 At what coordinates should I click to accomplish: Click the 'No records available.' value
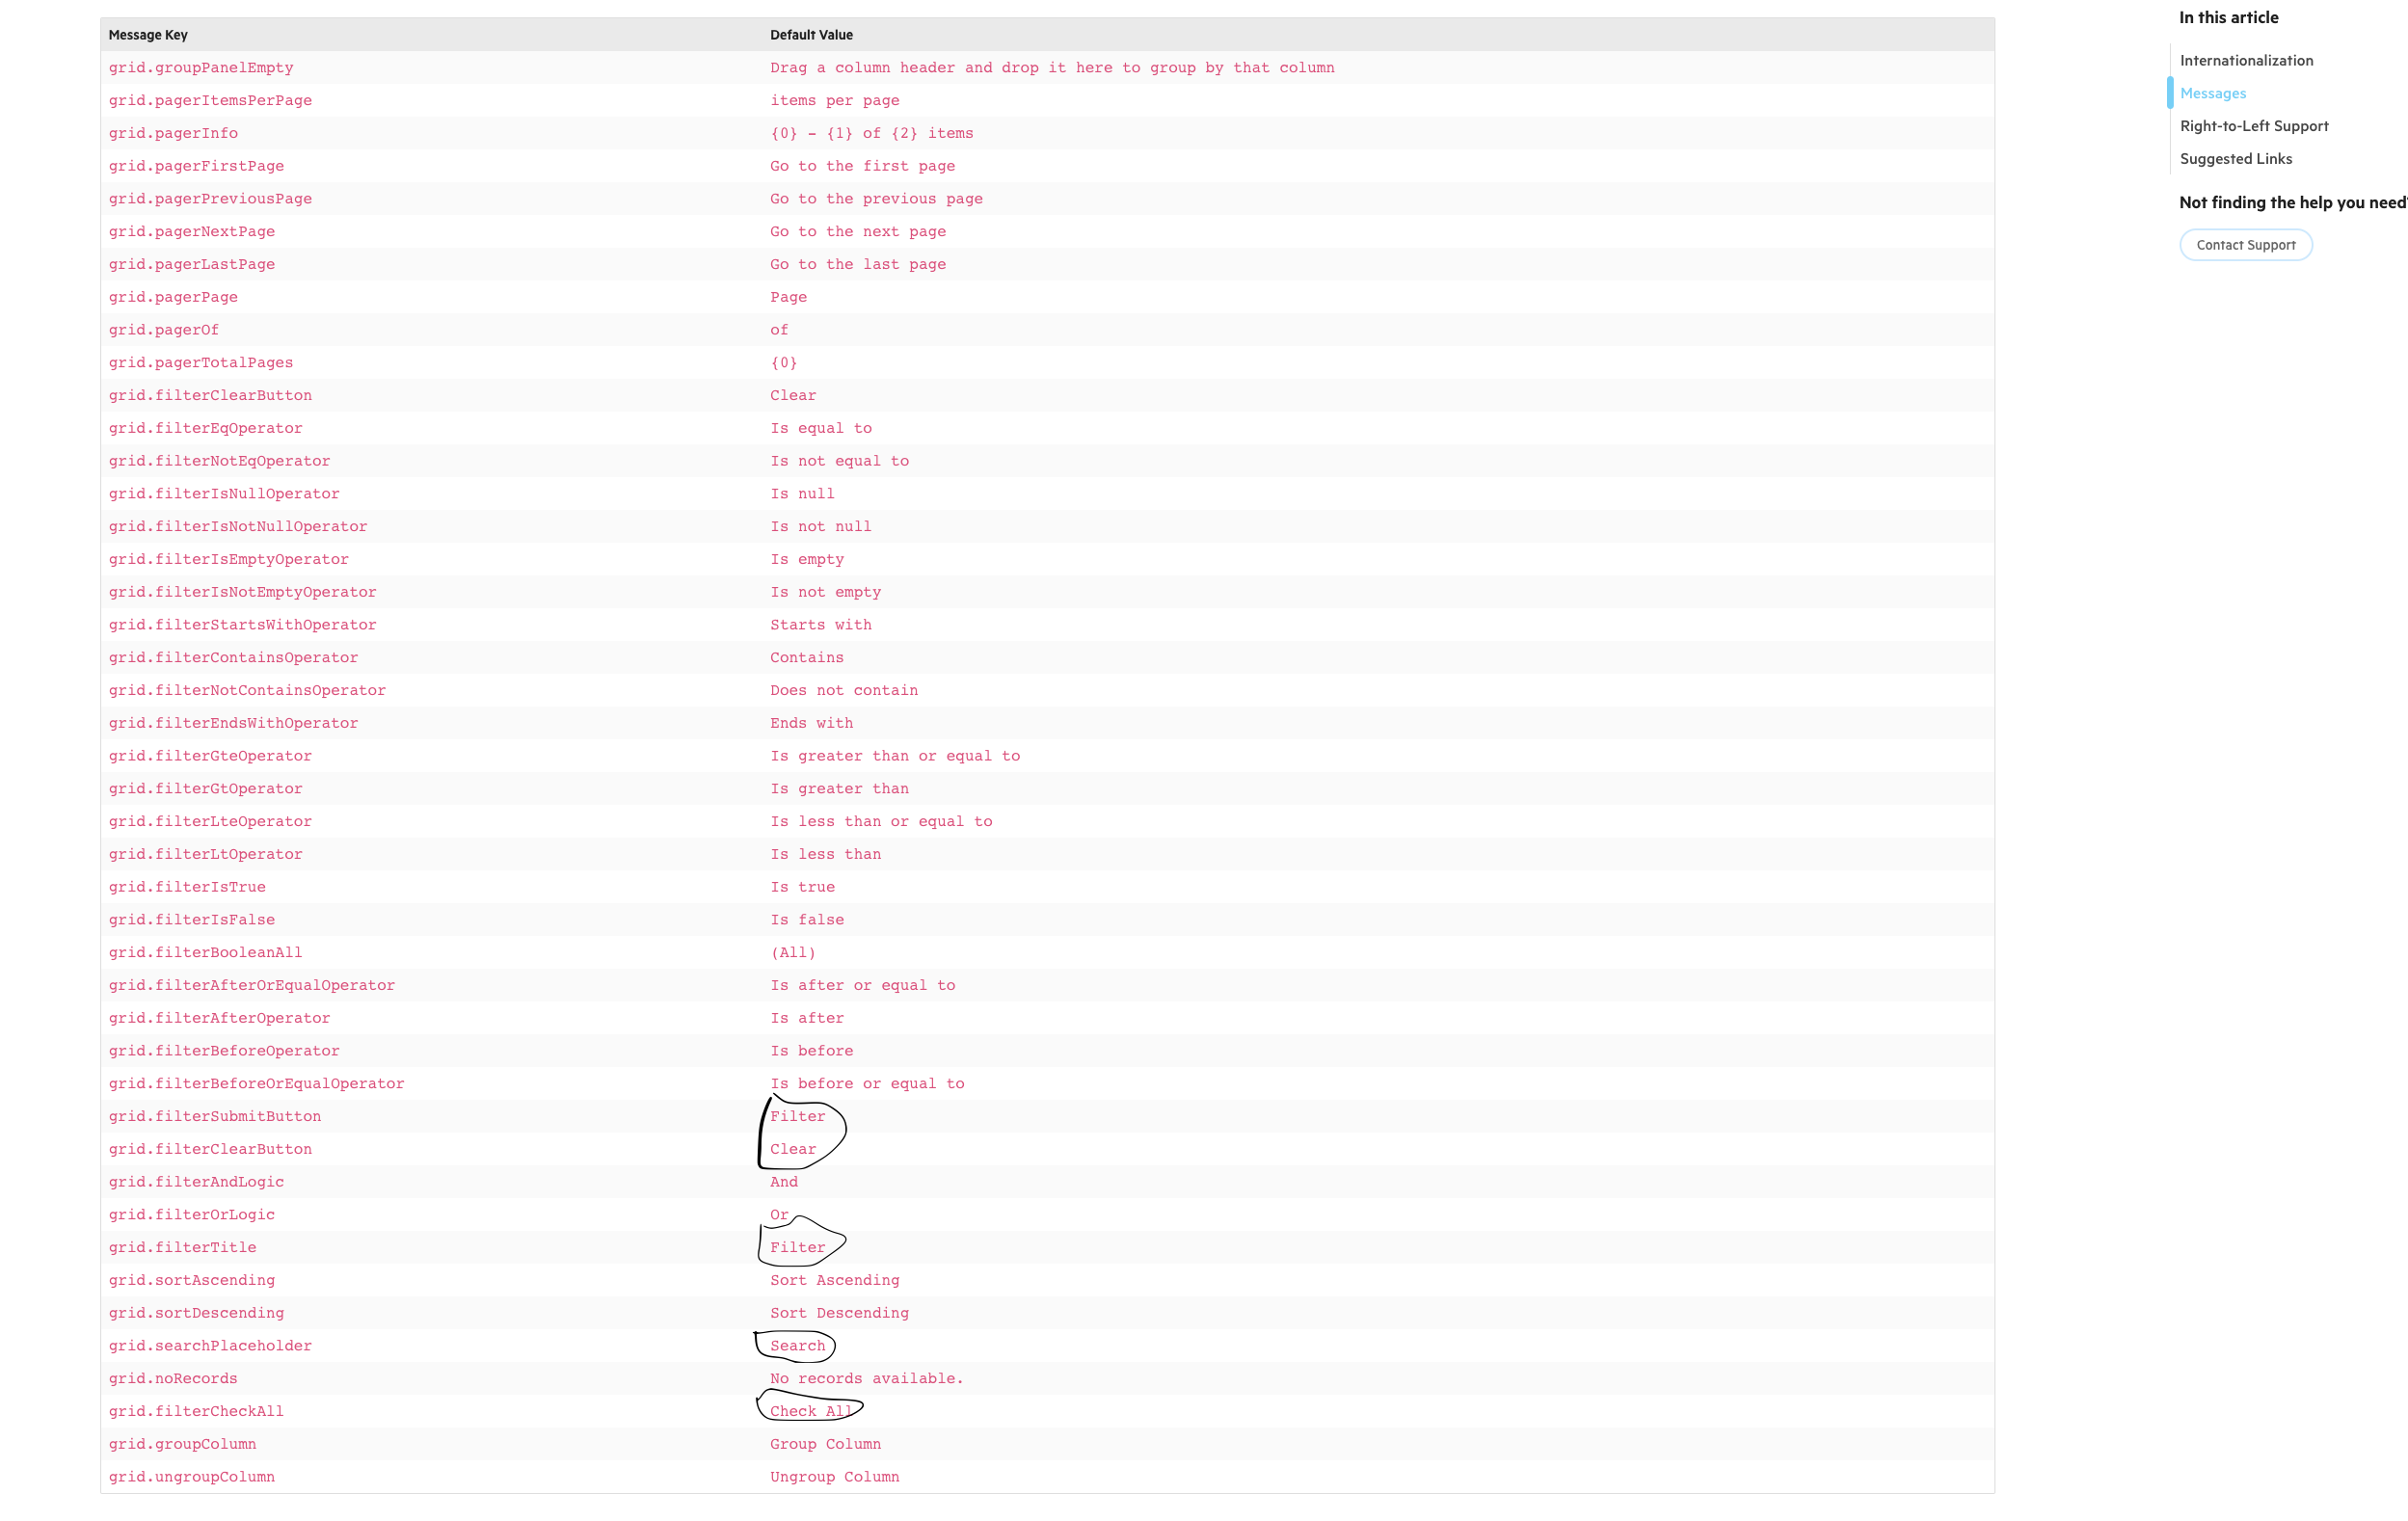(x=866, y=1379)
